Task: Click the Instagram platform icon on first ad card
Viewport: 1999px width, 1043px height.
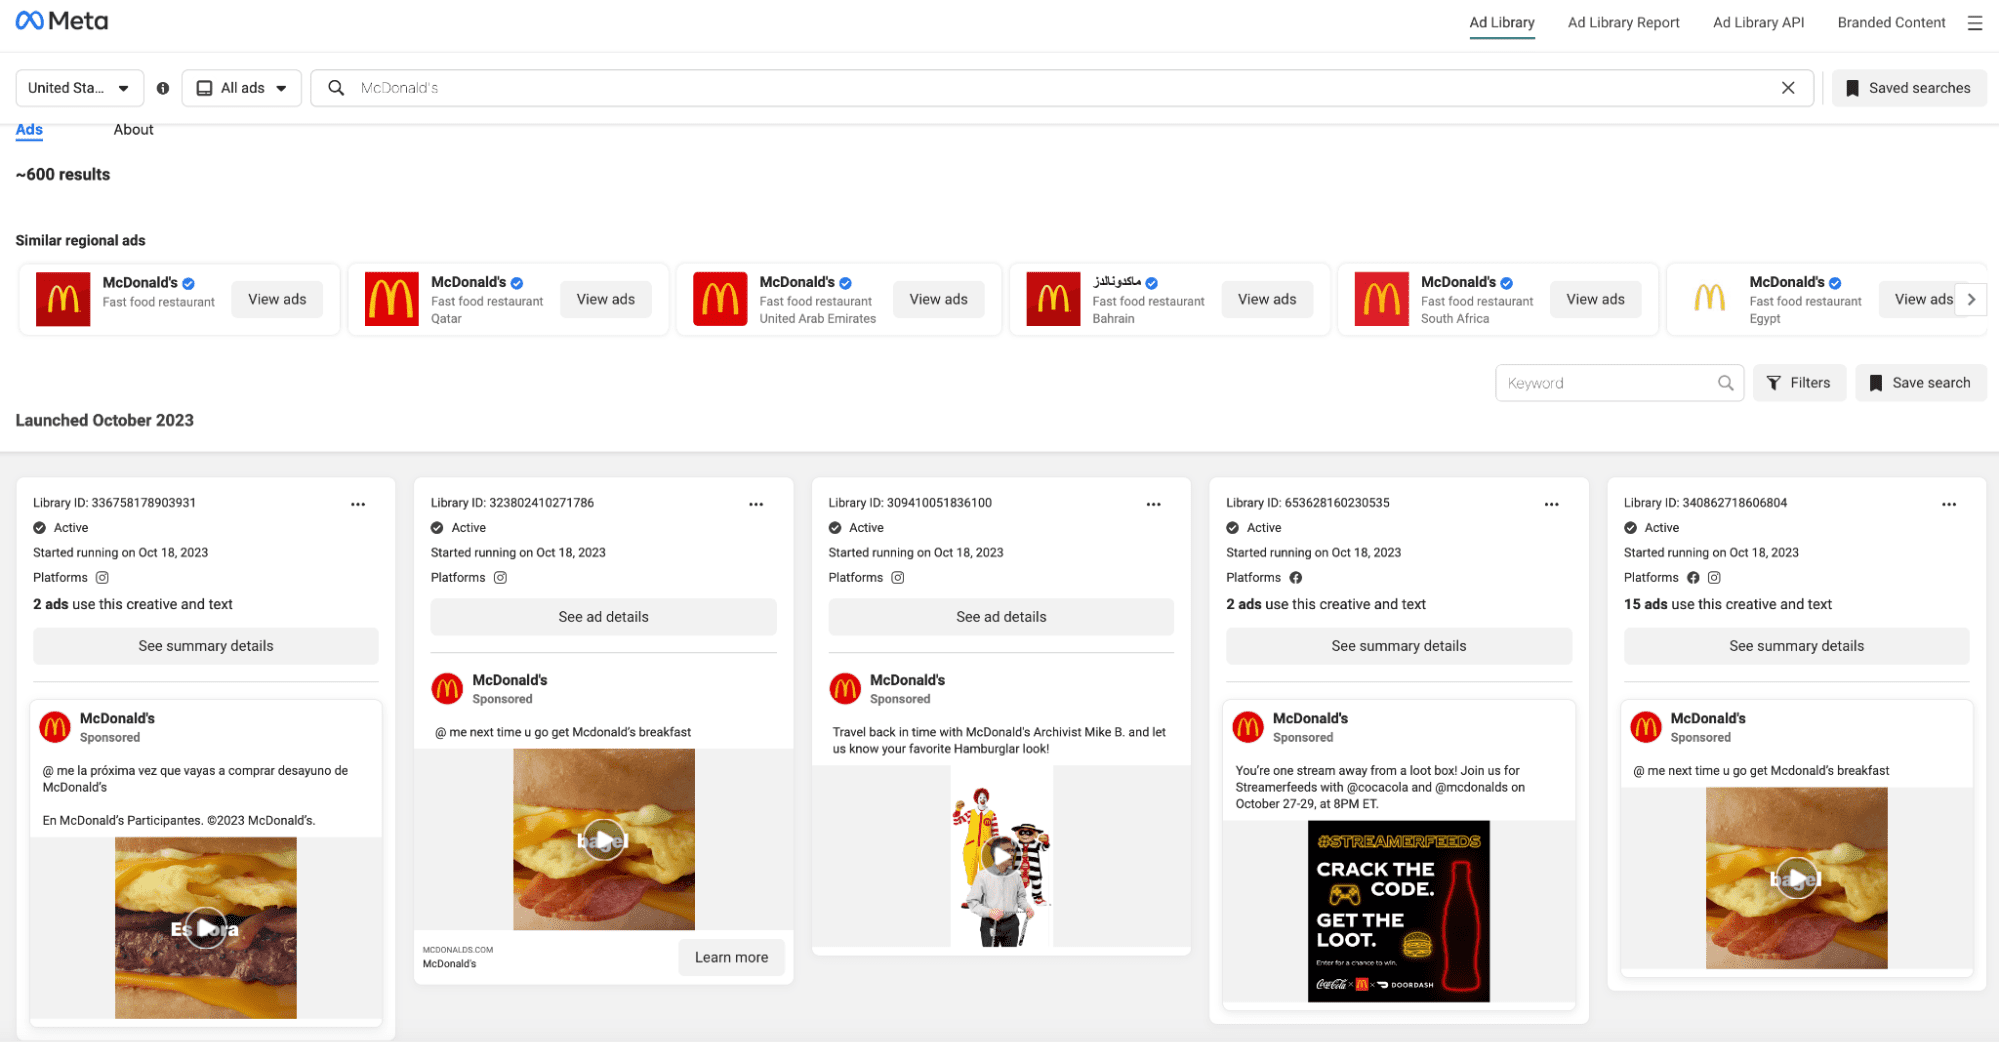Action: pos(102,577)
